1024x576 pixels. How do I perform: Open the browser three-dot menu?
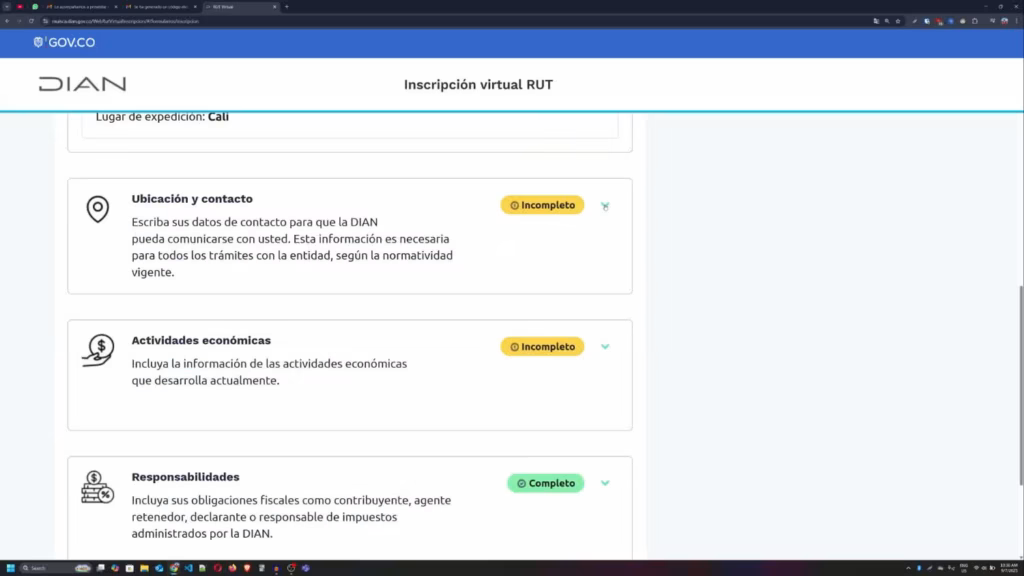[1016, 21]
